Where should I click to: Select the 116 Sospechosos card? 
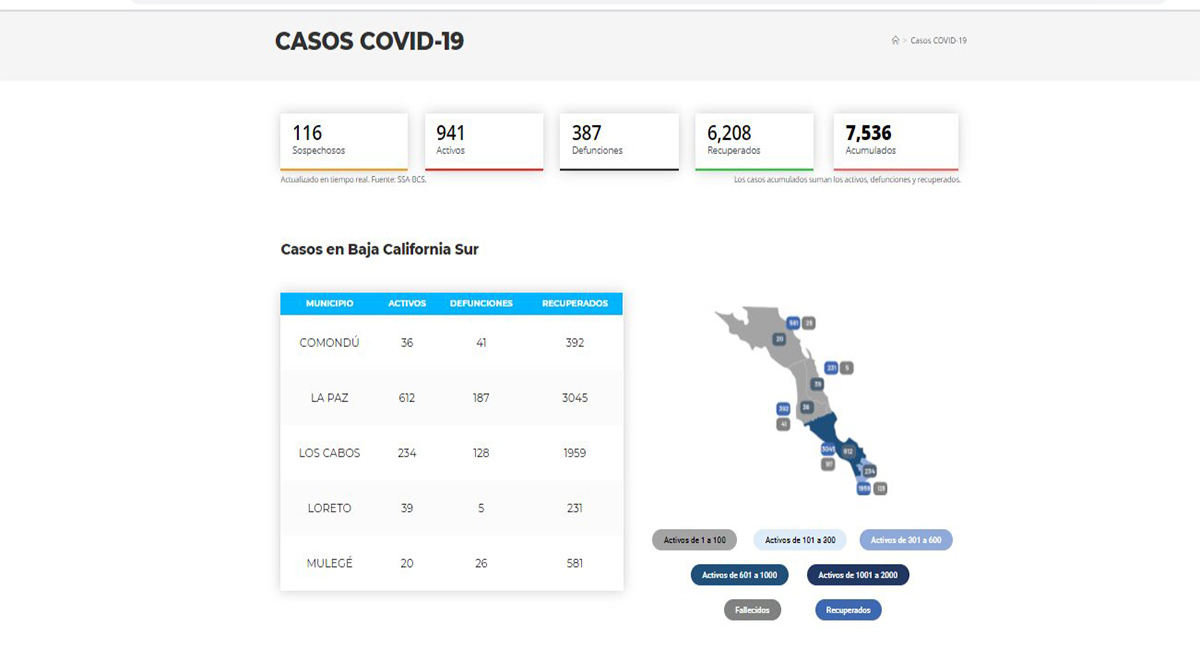(344, 142)
